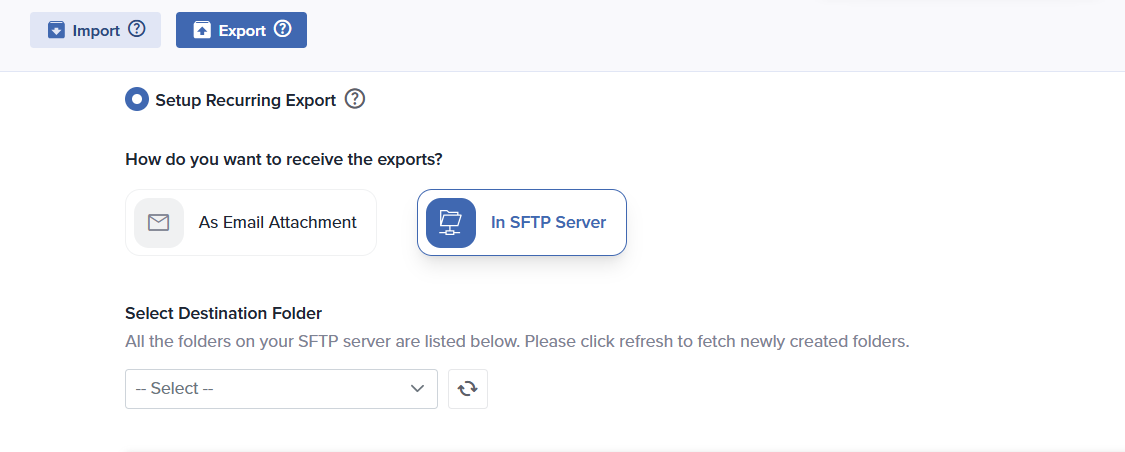Click the 'How do you want to receive' question
The image size is (1125, 452).
(284, 159)
